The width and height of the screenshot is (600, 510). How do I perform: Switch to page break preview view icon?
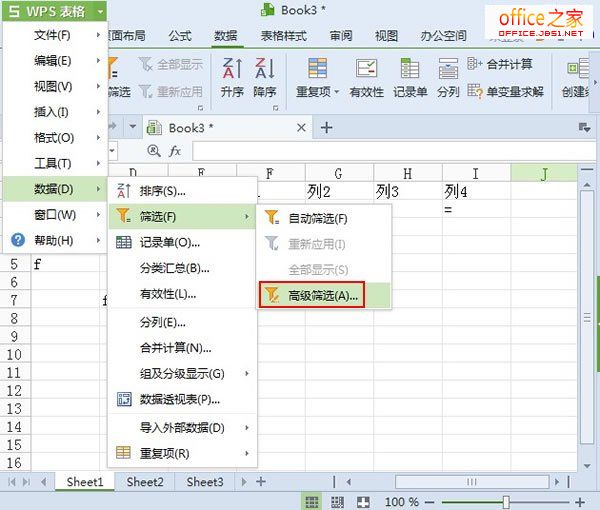pyautogui.click(x=337, y=501)
